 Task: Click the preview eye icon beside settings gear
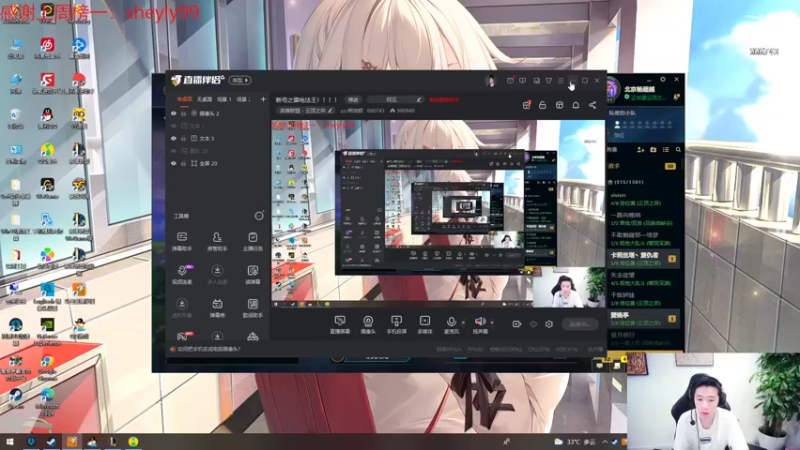click(x=533, y=324)
